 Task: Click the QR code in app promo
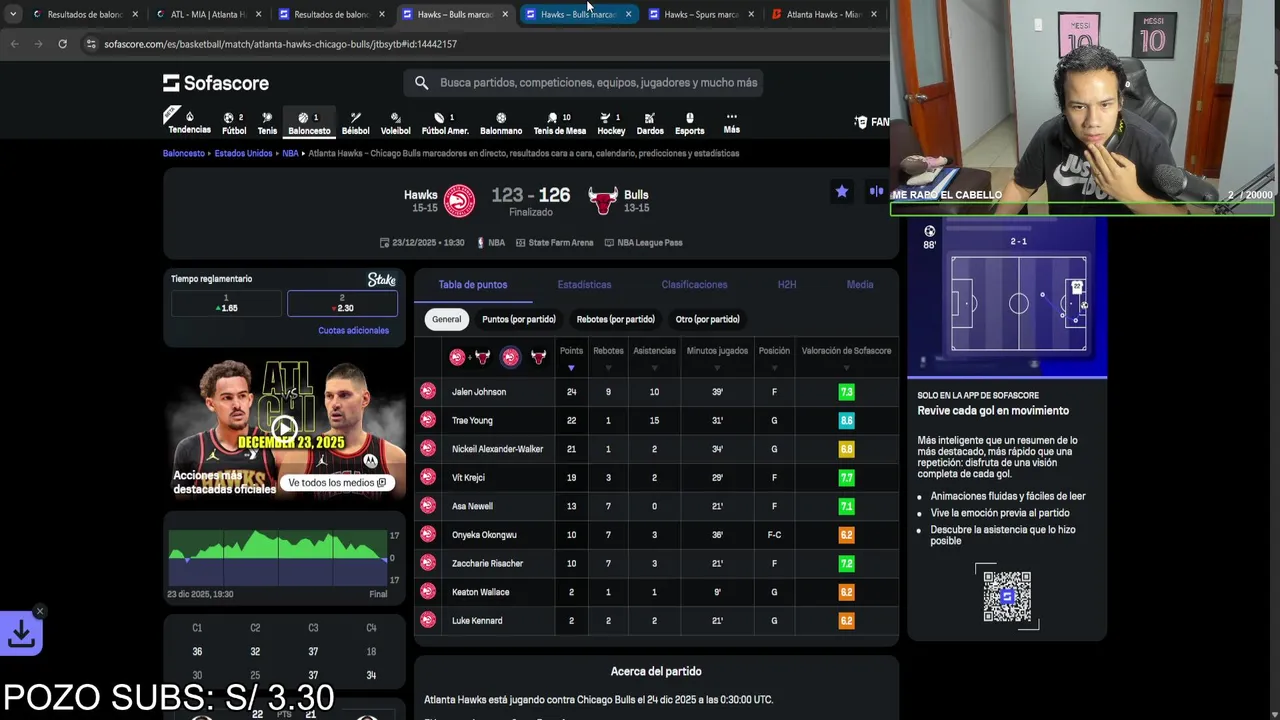1007,596
